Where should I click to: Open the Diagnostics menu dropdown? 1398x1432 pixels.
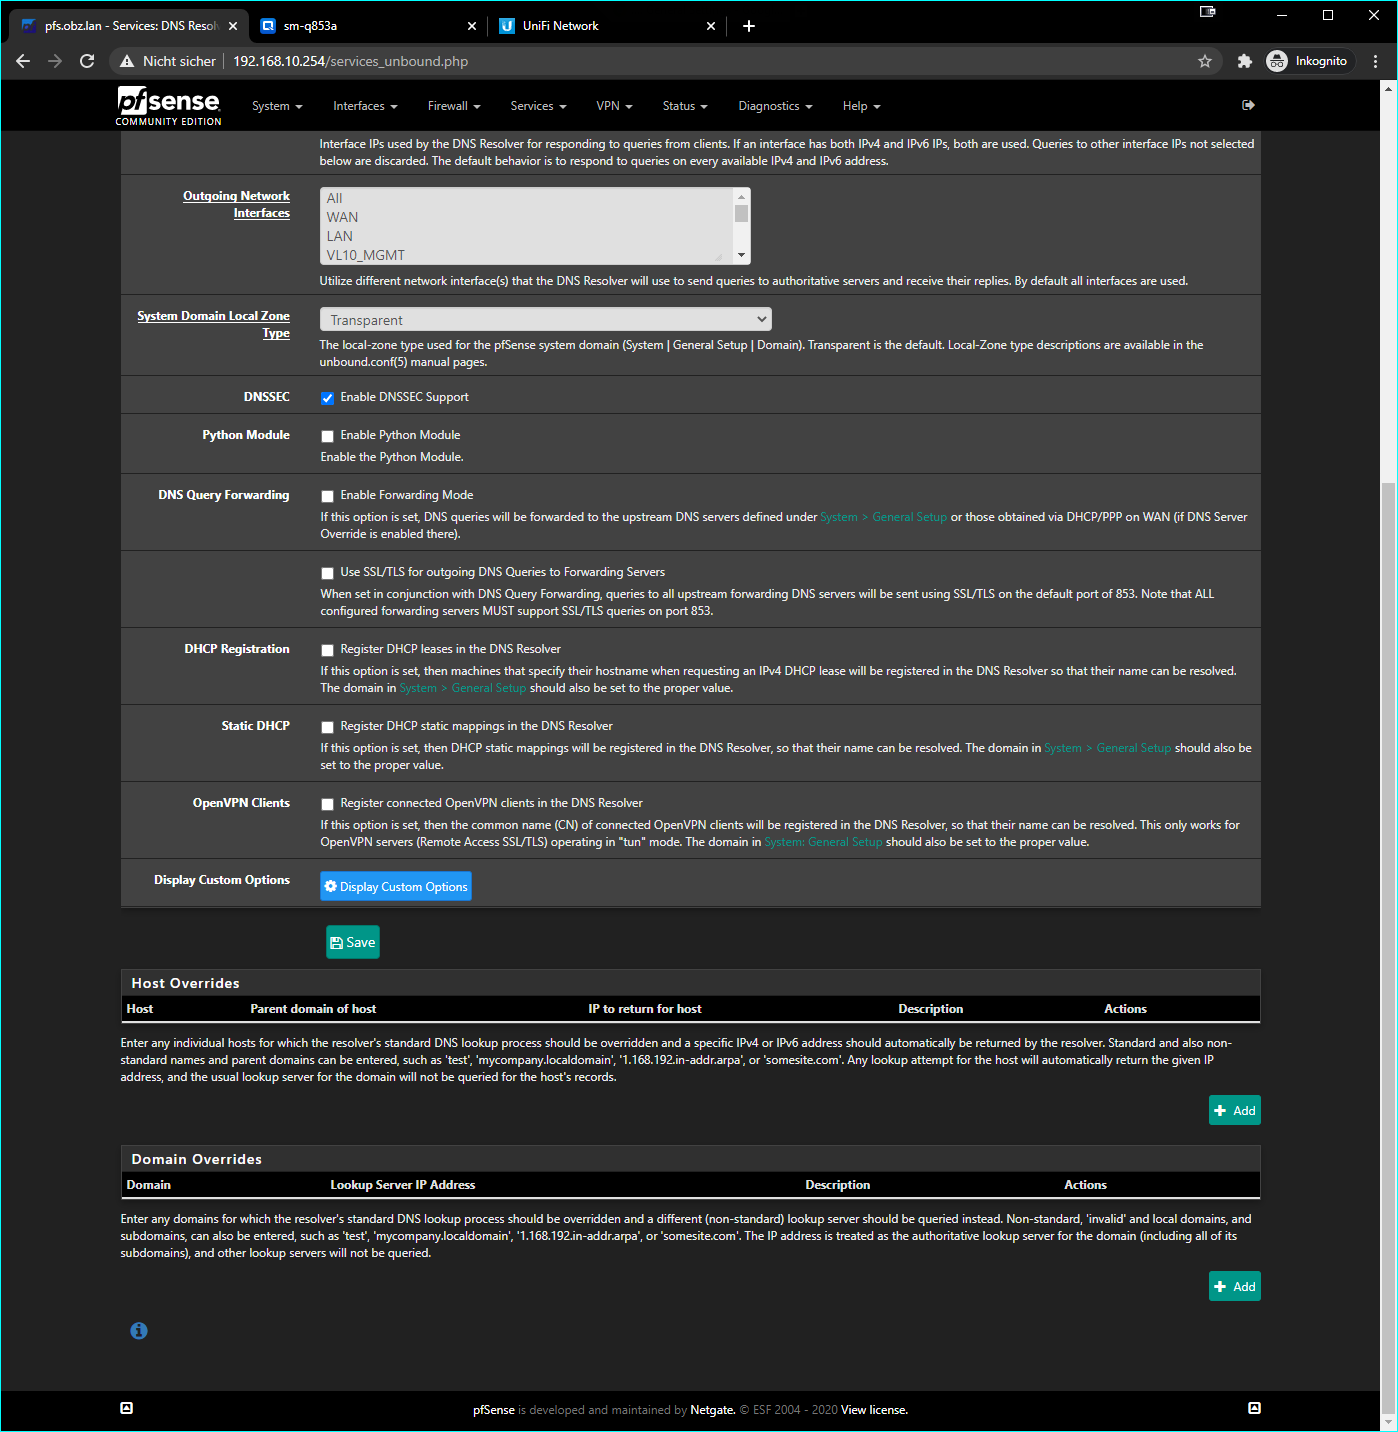coord(775,106)
